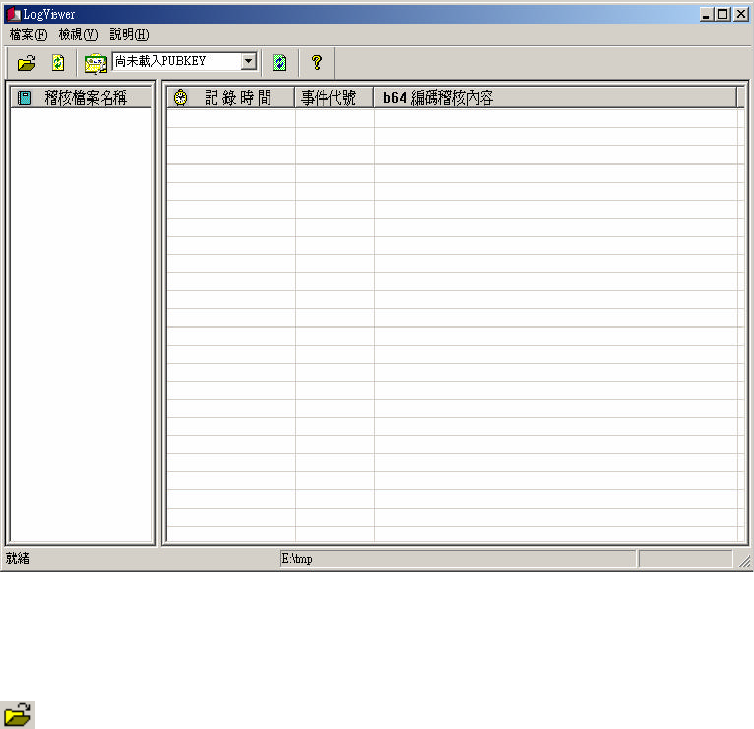Screen dimensions: 754x729
Task: Click the E:\tmp path in status bar
Action: pyautogui.click(x=297, y=559)
